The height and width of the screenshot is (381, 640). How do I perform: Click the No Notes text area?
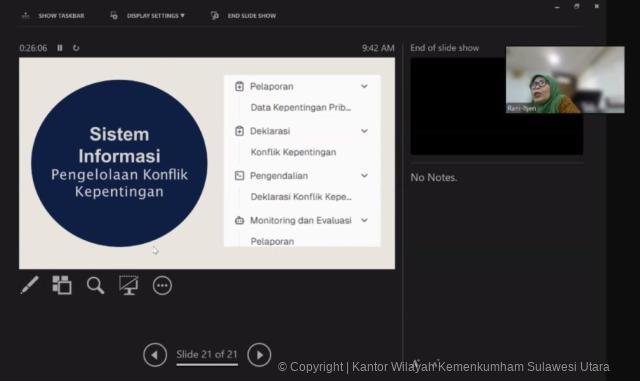click(434, 178)
